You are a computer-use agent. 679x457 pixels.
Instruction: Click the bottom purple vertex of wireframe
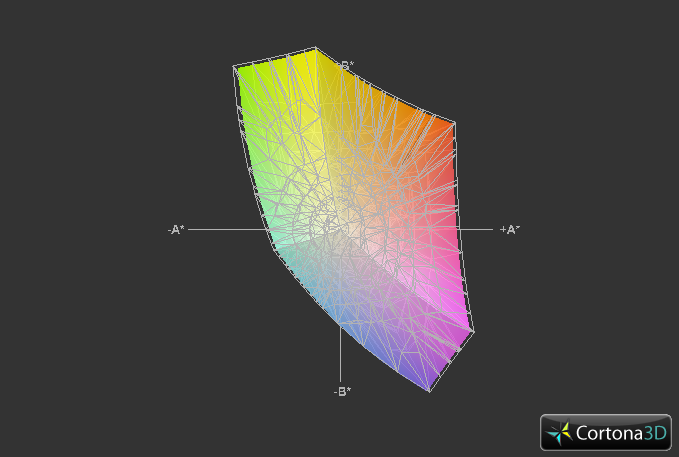pyautogui.click(x=432, y=391)
